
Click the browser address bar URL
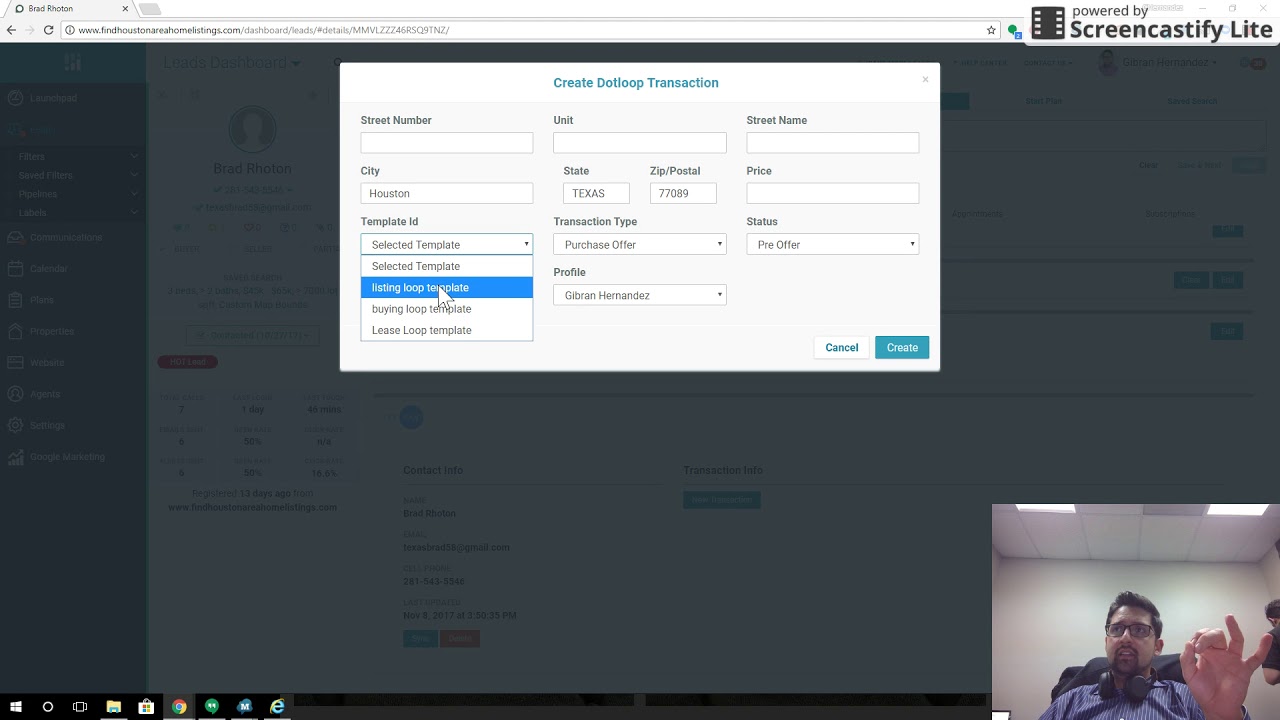point(263,30)
